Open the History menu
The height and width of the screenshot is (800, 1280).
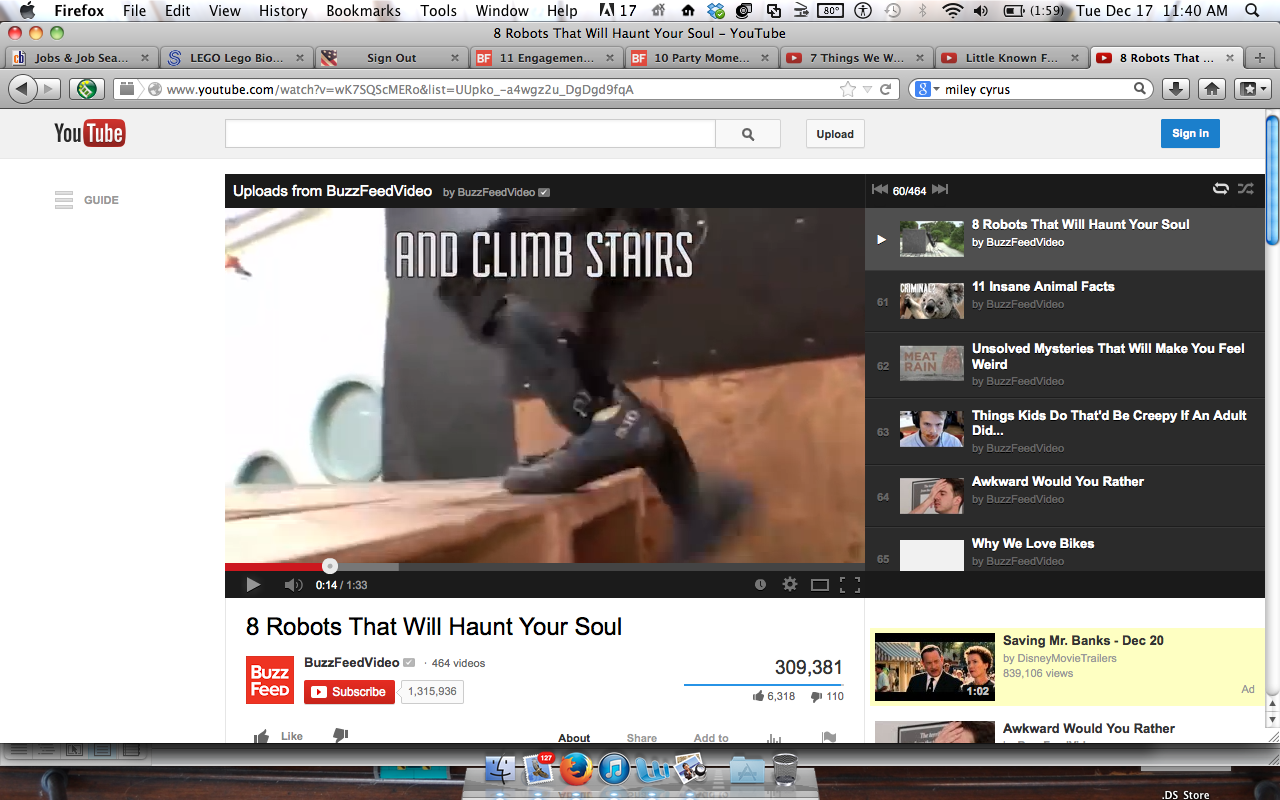click(x=283, y=11)
